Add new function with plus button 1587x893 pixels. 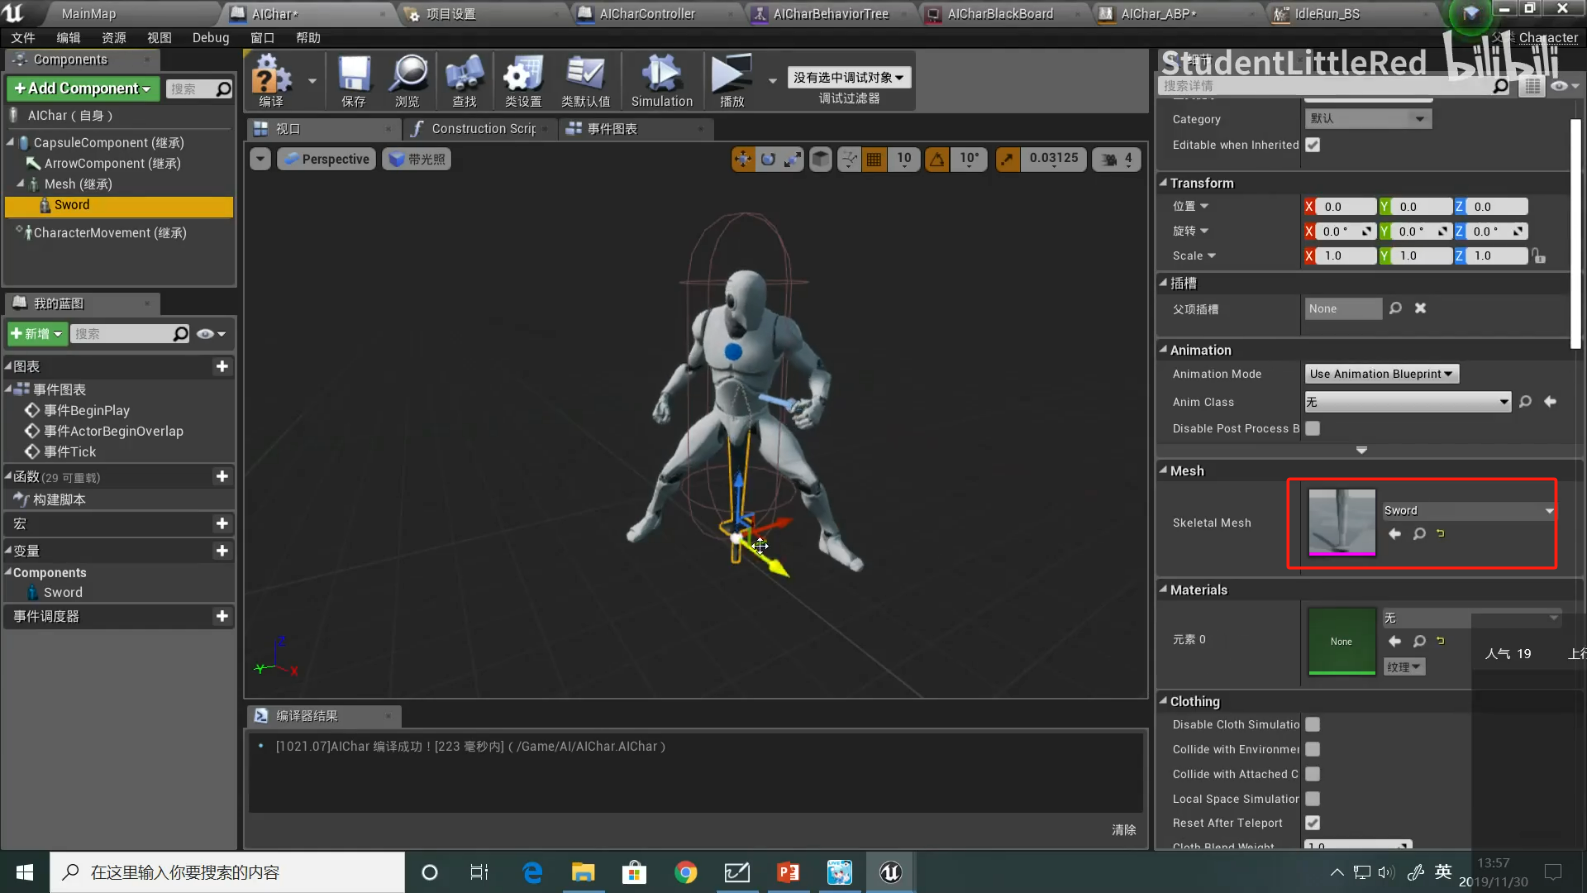tap(222, 477)
